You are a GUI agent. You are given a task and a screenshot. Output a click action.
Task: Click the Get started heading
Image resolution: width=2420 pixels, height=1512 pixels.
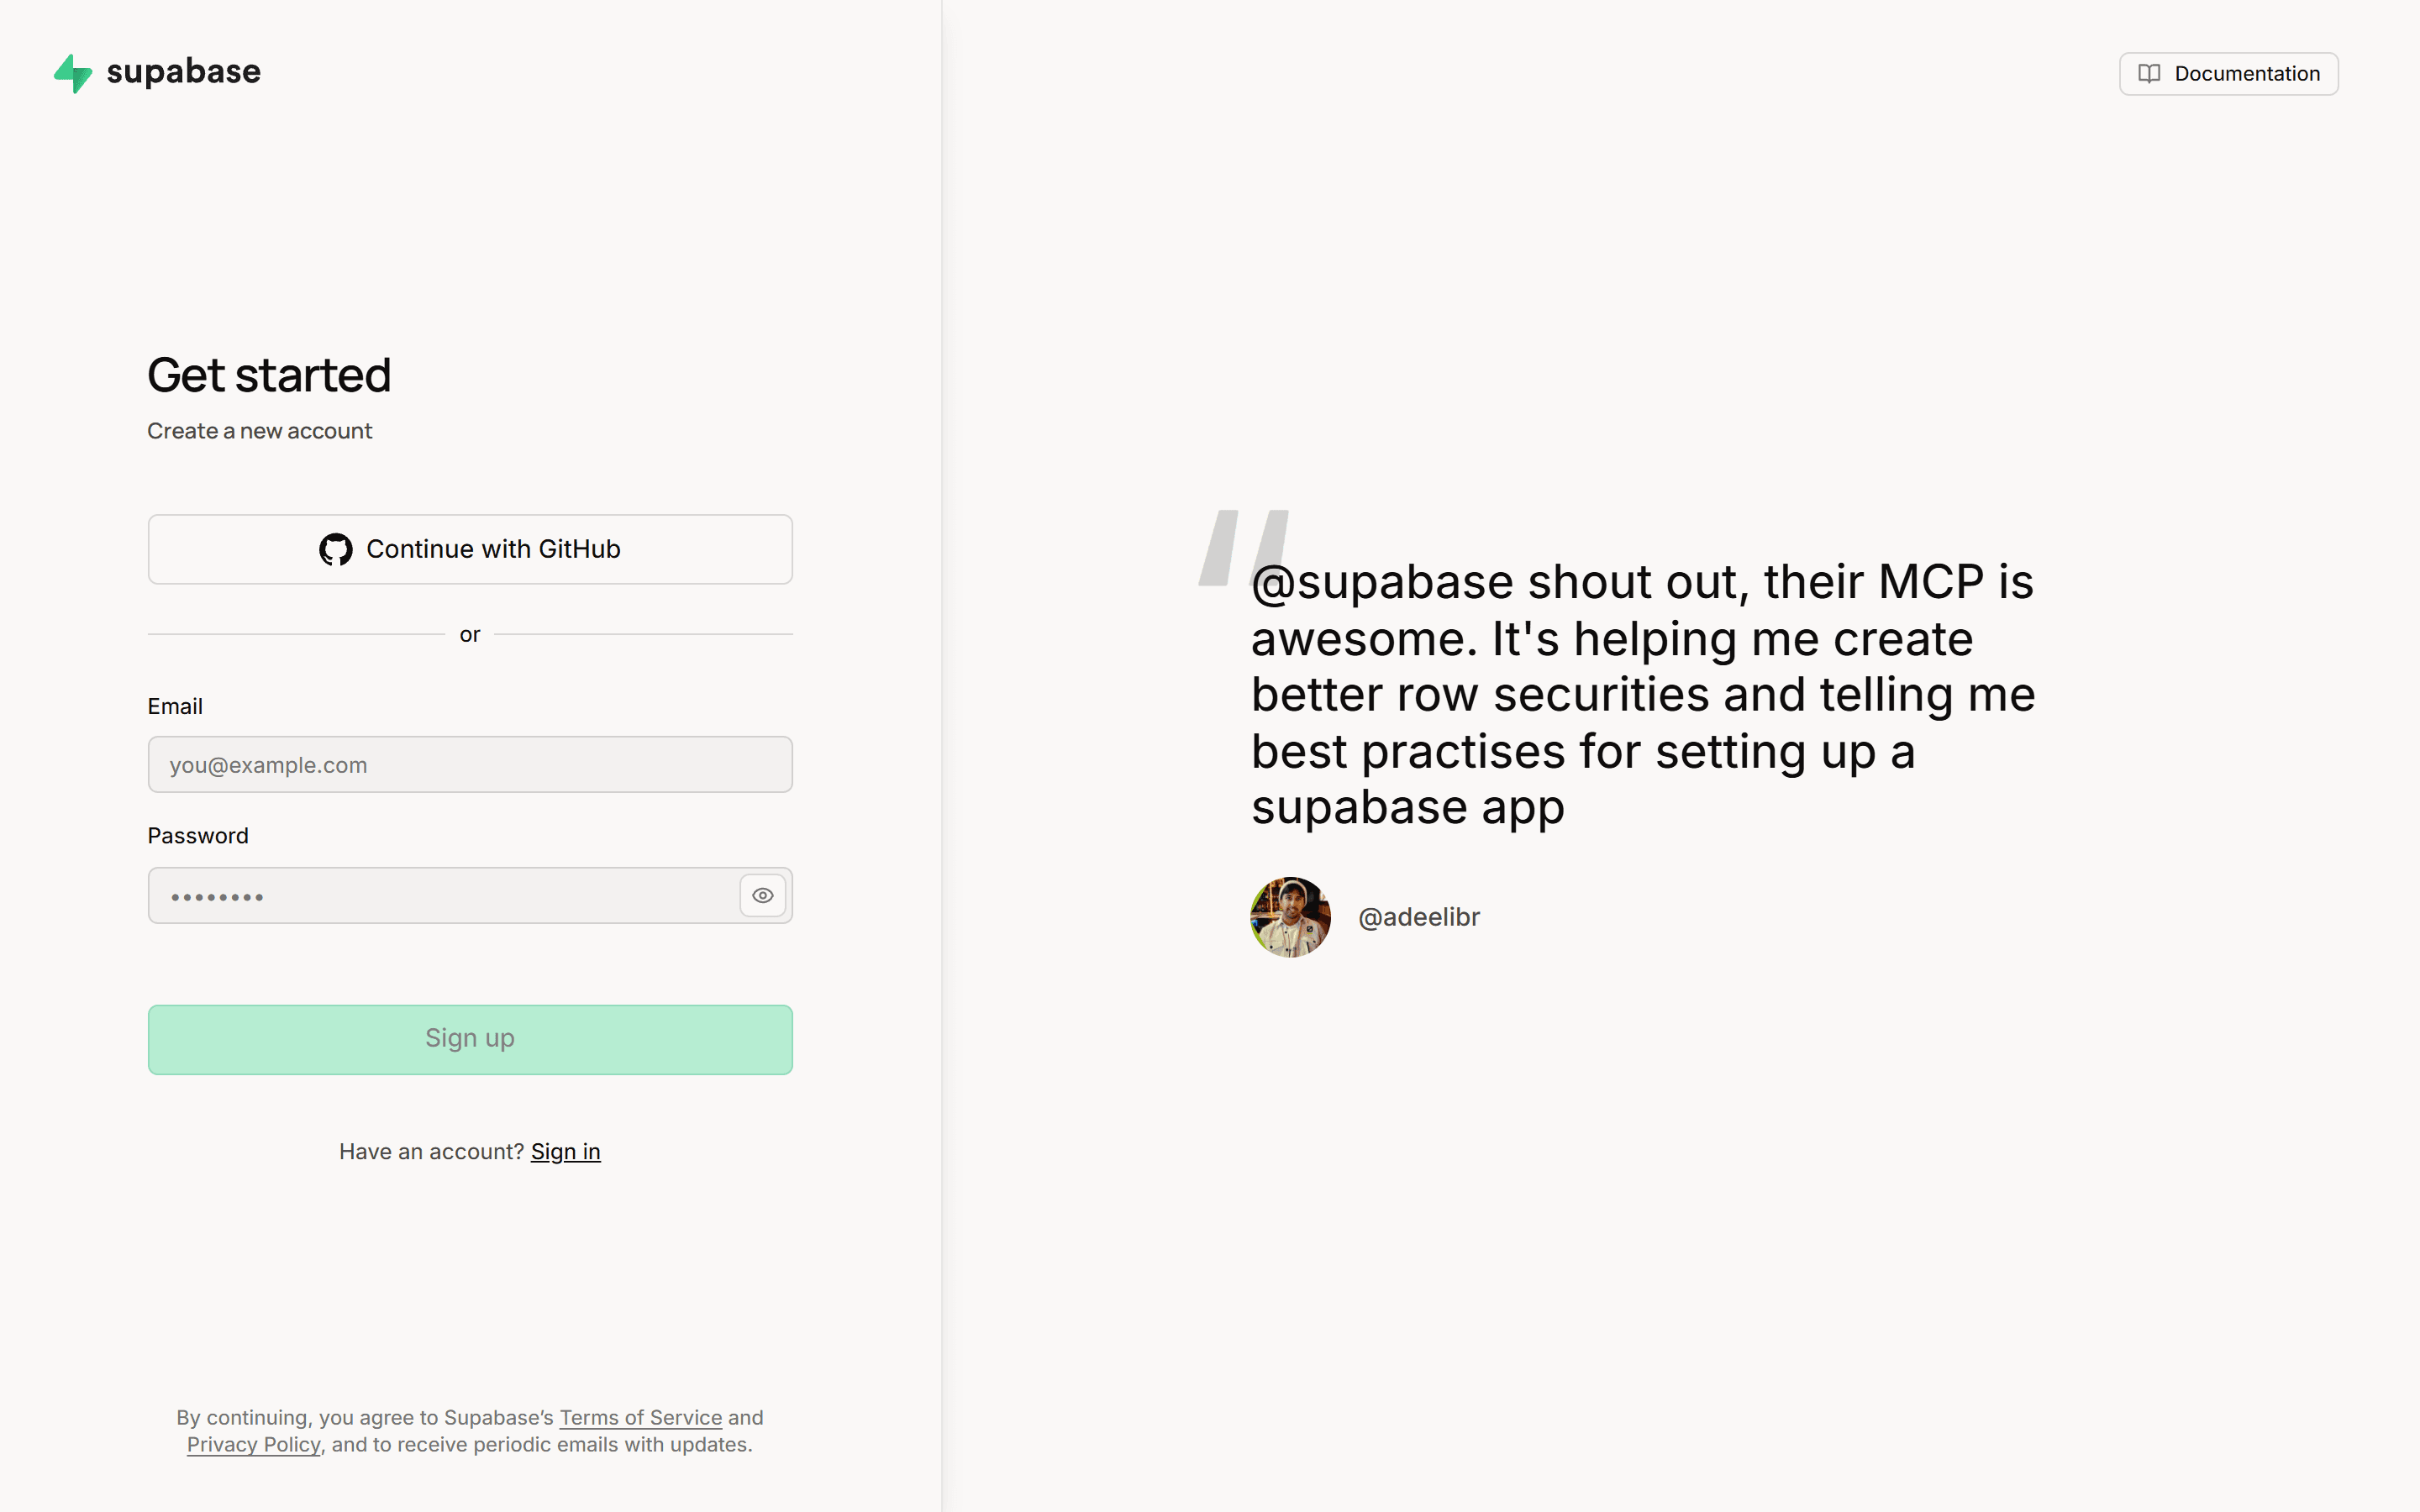(269, 375)
